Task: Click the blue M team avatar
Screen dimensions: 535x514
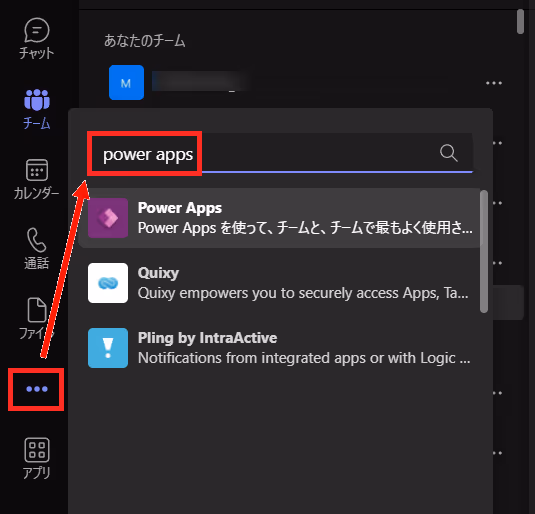Action: click(x=126, y=83)
